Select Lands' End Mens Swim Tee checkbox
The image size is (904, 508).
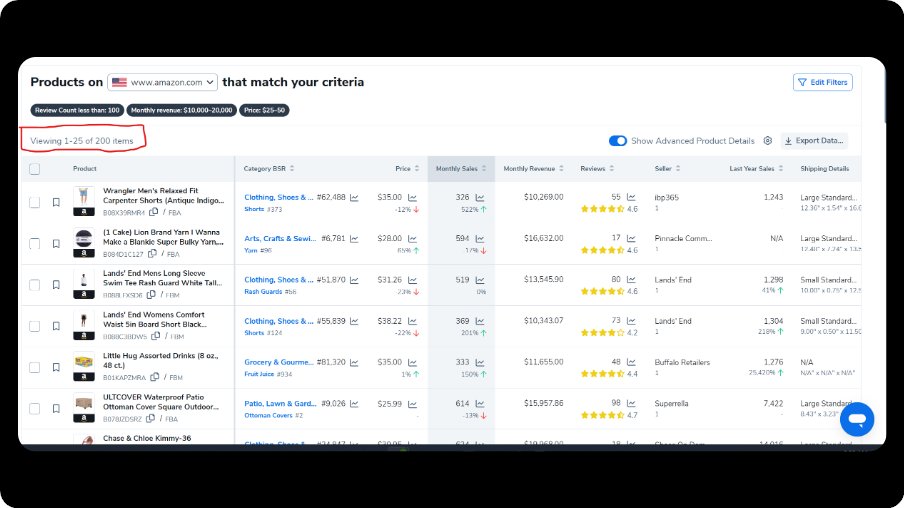pyautogui.click(x=35, y=285)
